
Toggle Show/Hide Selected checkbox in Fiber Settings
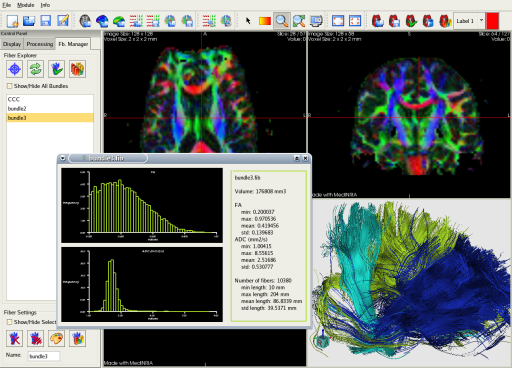pos(9,322)
